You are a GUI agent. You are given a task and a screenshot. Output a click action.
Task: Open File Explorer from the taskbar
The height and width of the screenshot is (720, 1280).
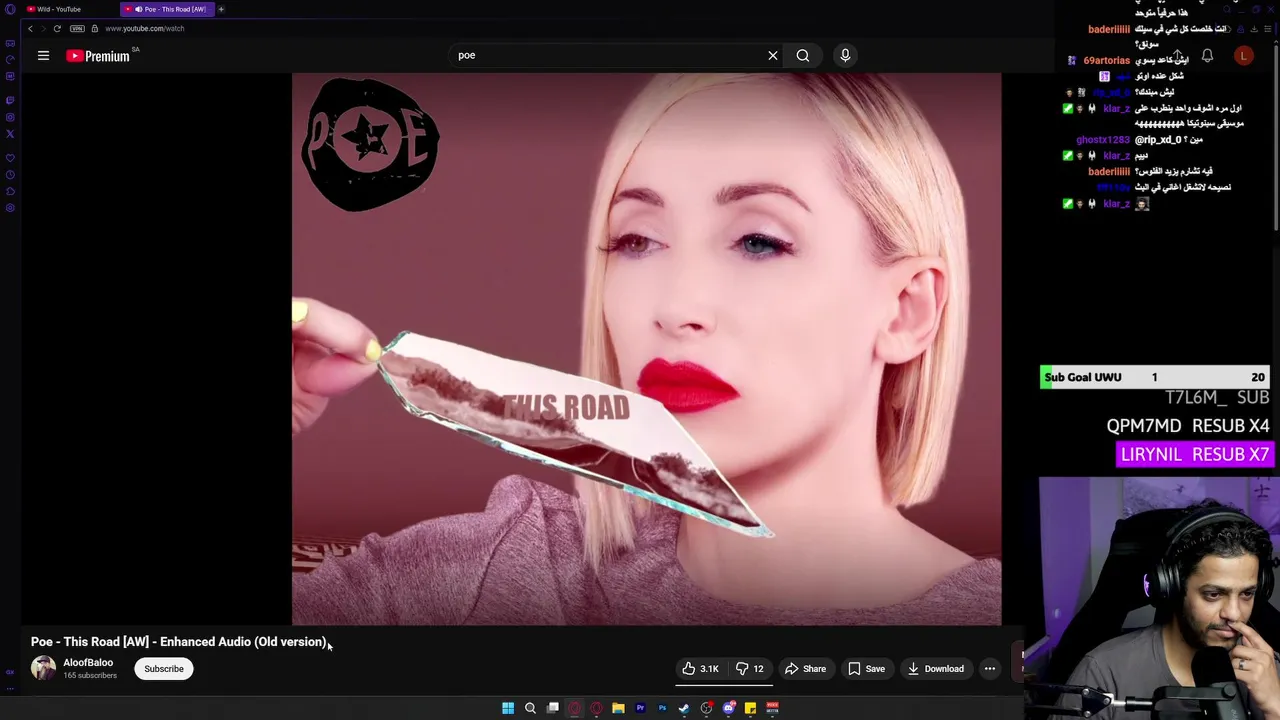coord(618,708)
